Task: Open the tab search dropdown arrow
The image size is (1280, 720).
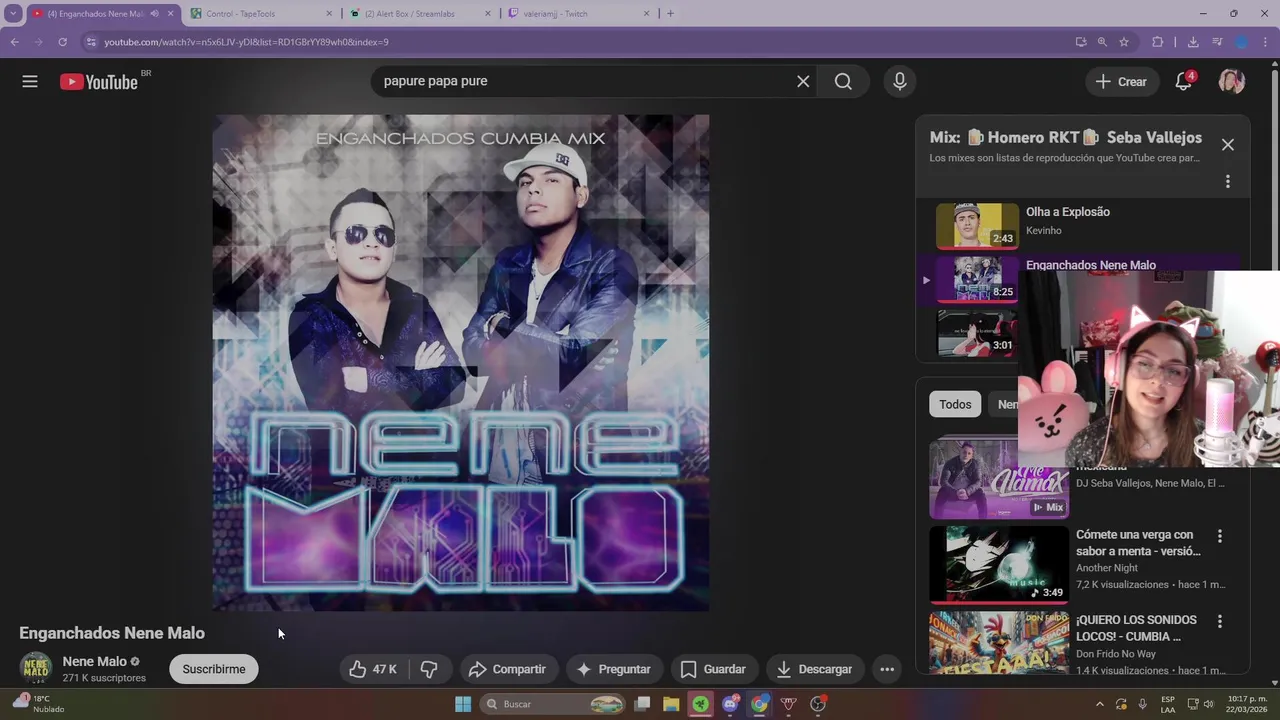Action: pos(13,14)
